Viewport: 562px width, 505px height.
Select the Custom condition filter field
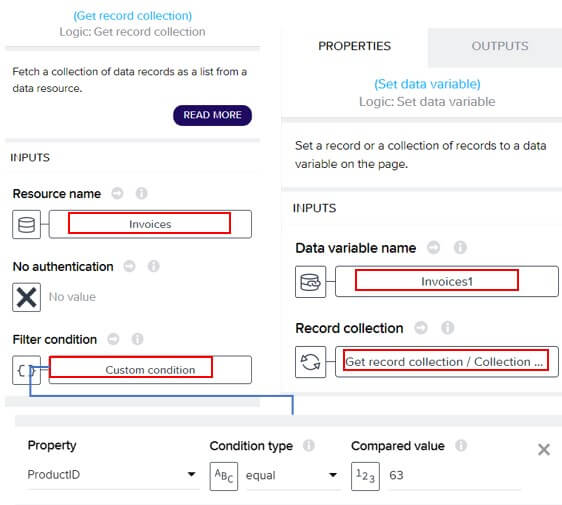150,370
